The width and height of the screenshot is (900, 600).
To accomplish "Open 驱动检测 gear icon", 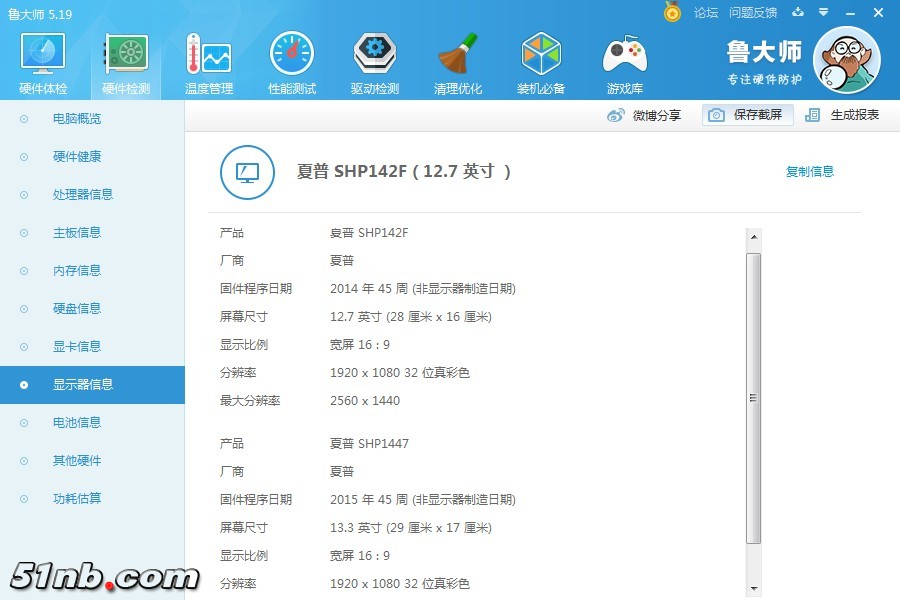I will tap(375, 63).
